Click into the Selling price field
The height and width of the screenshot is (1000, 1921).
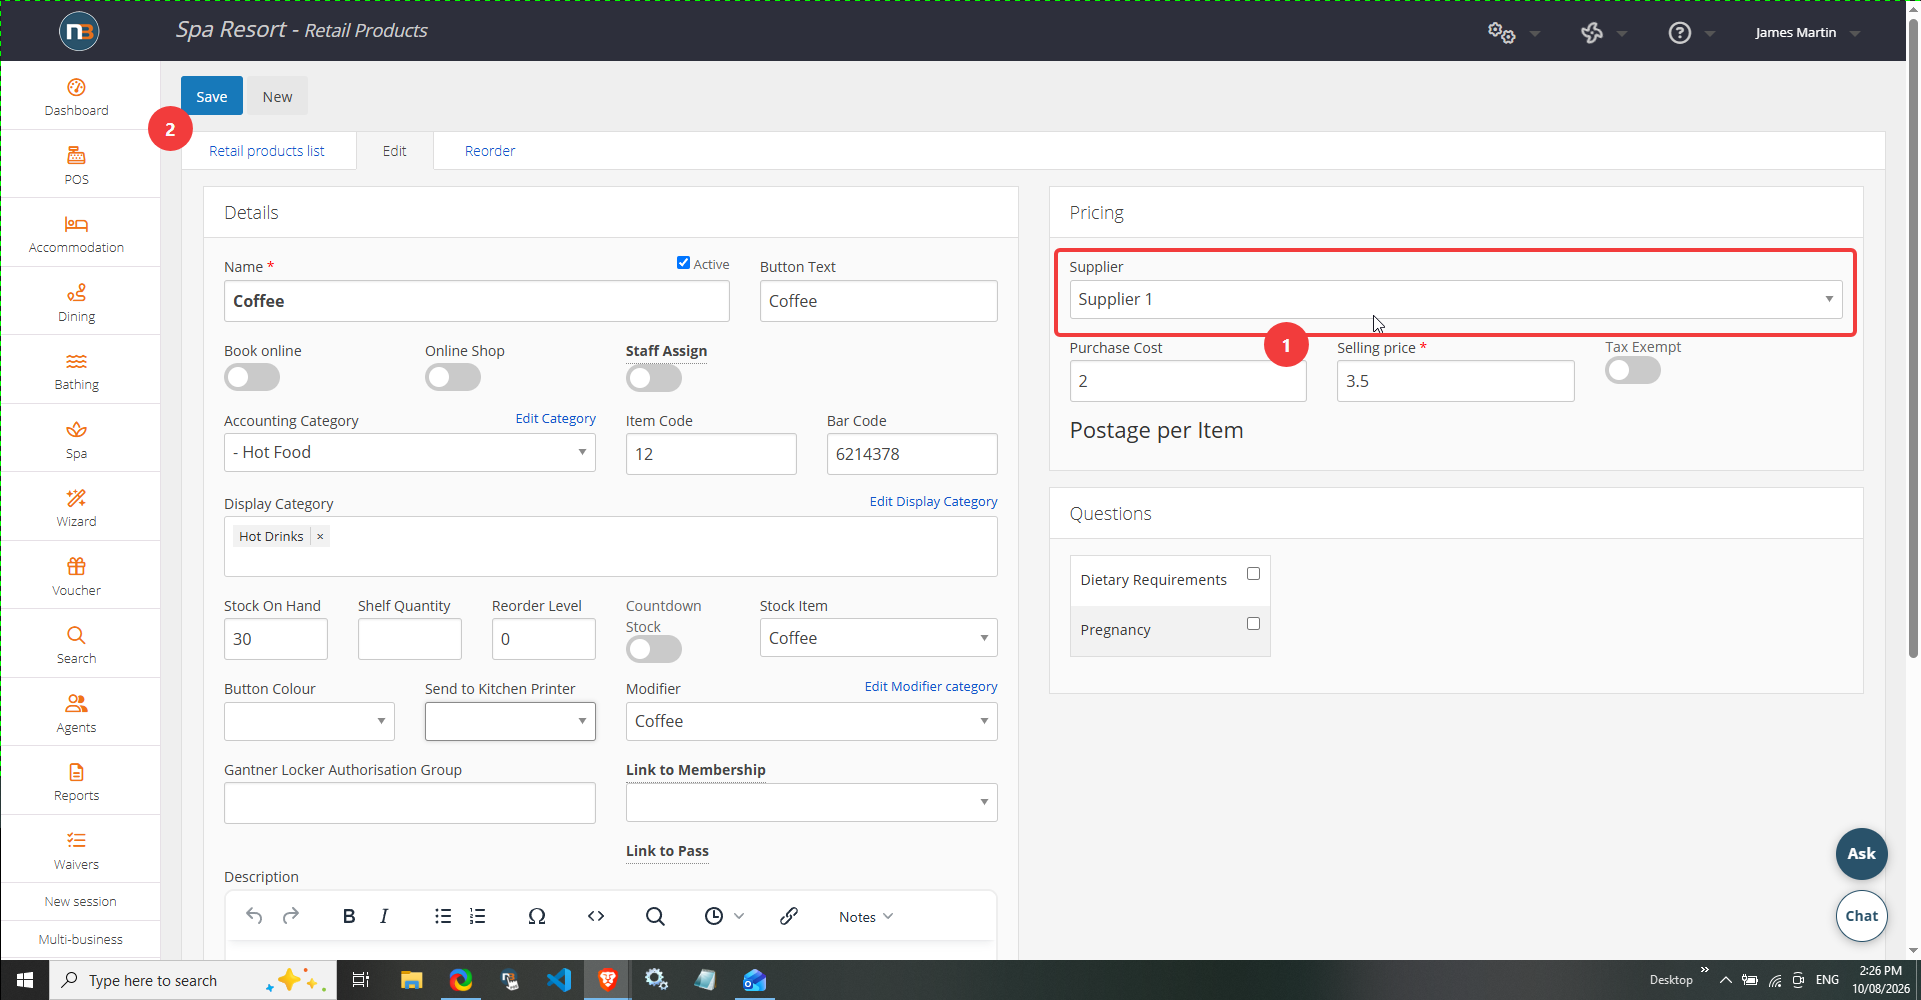1456,381
